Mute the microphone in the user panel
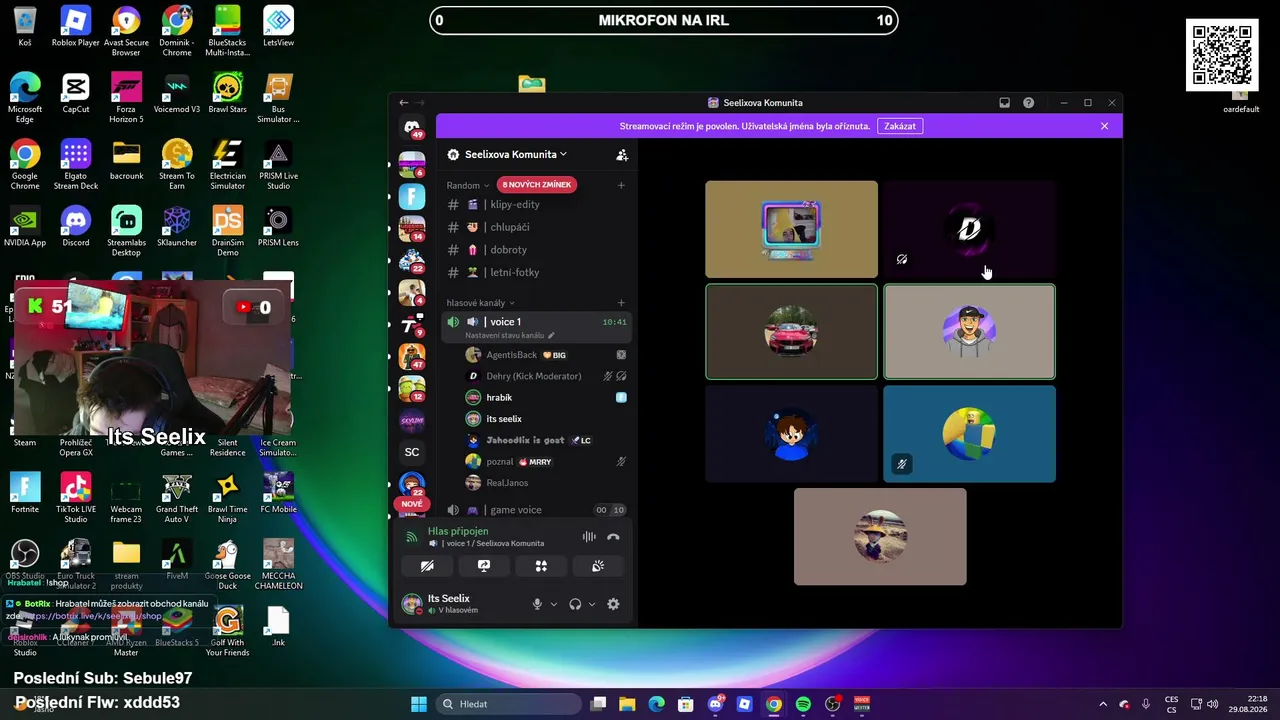 coord(537,604)
